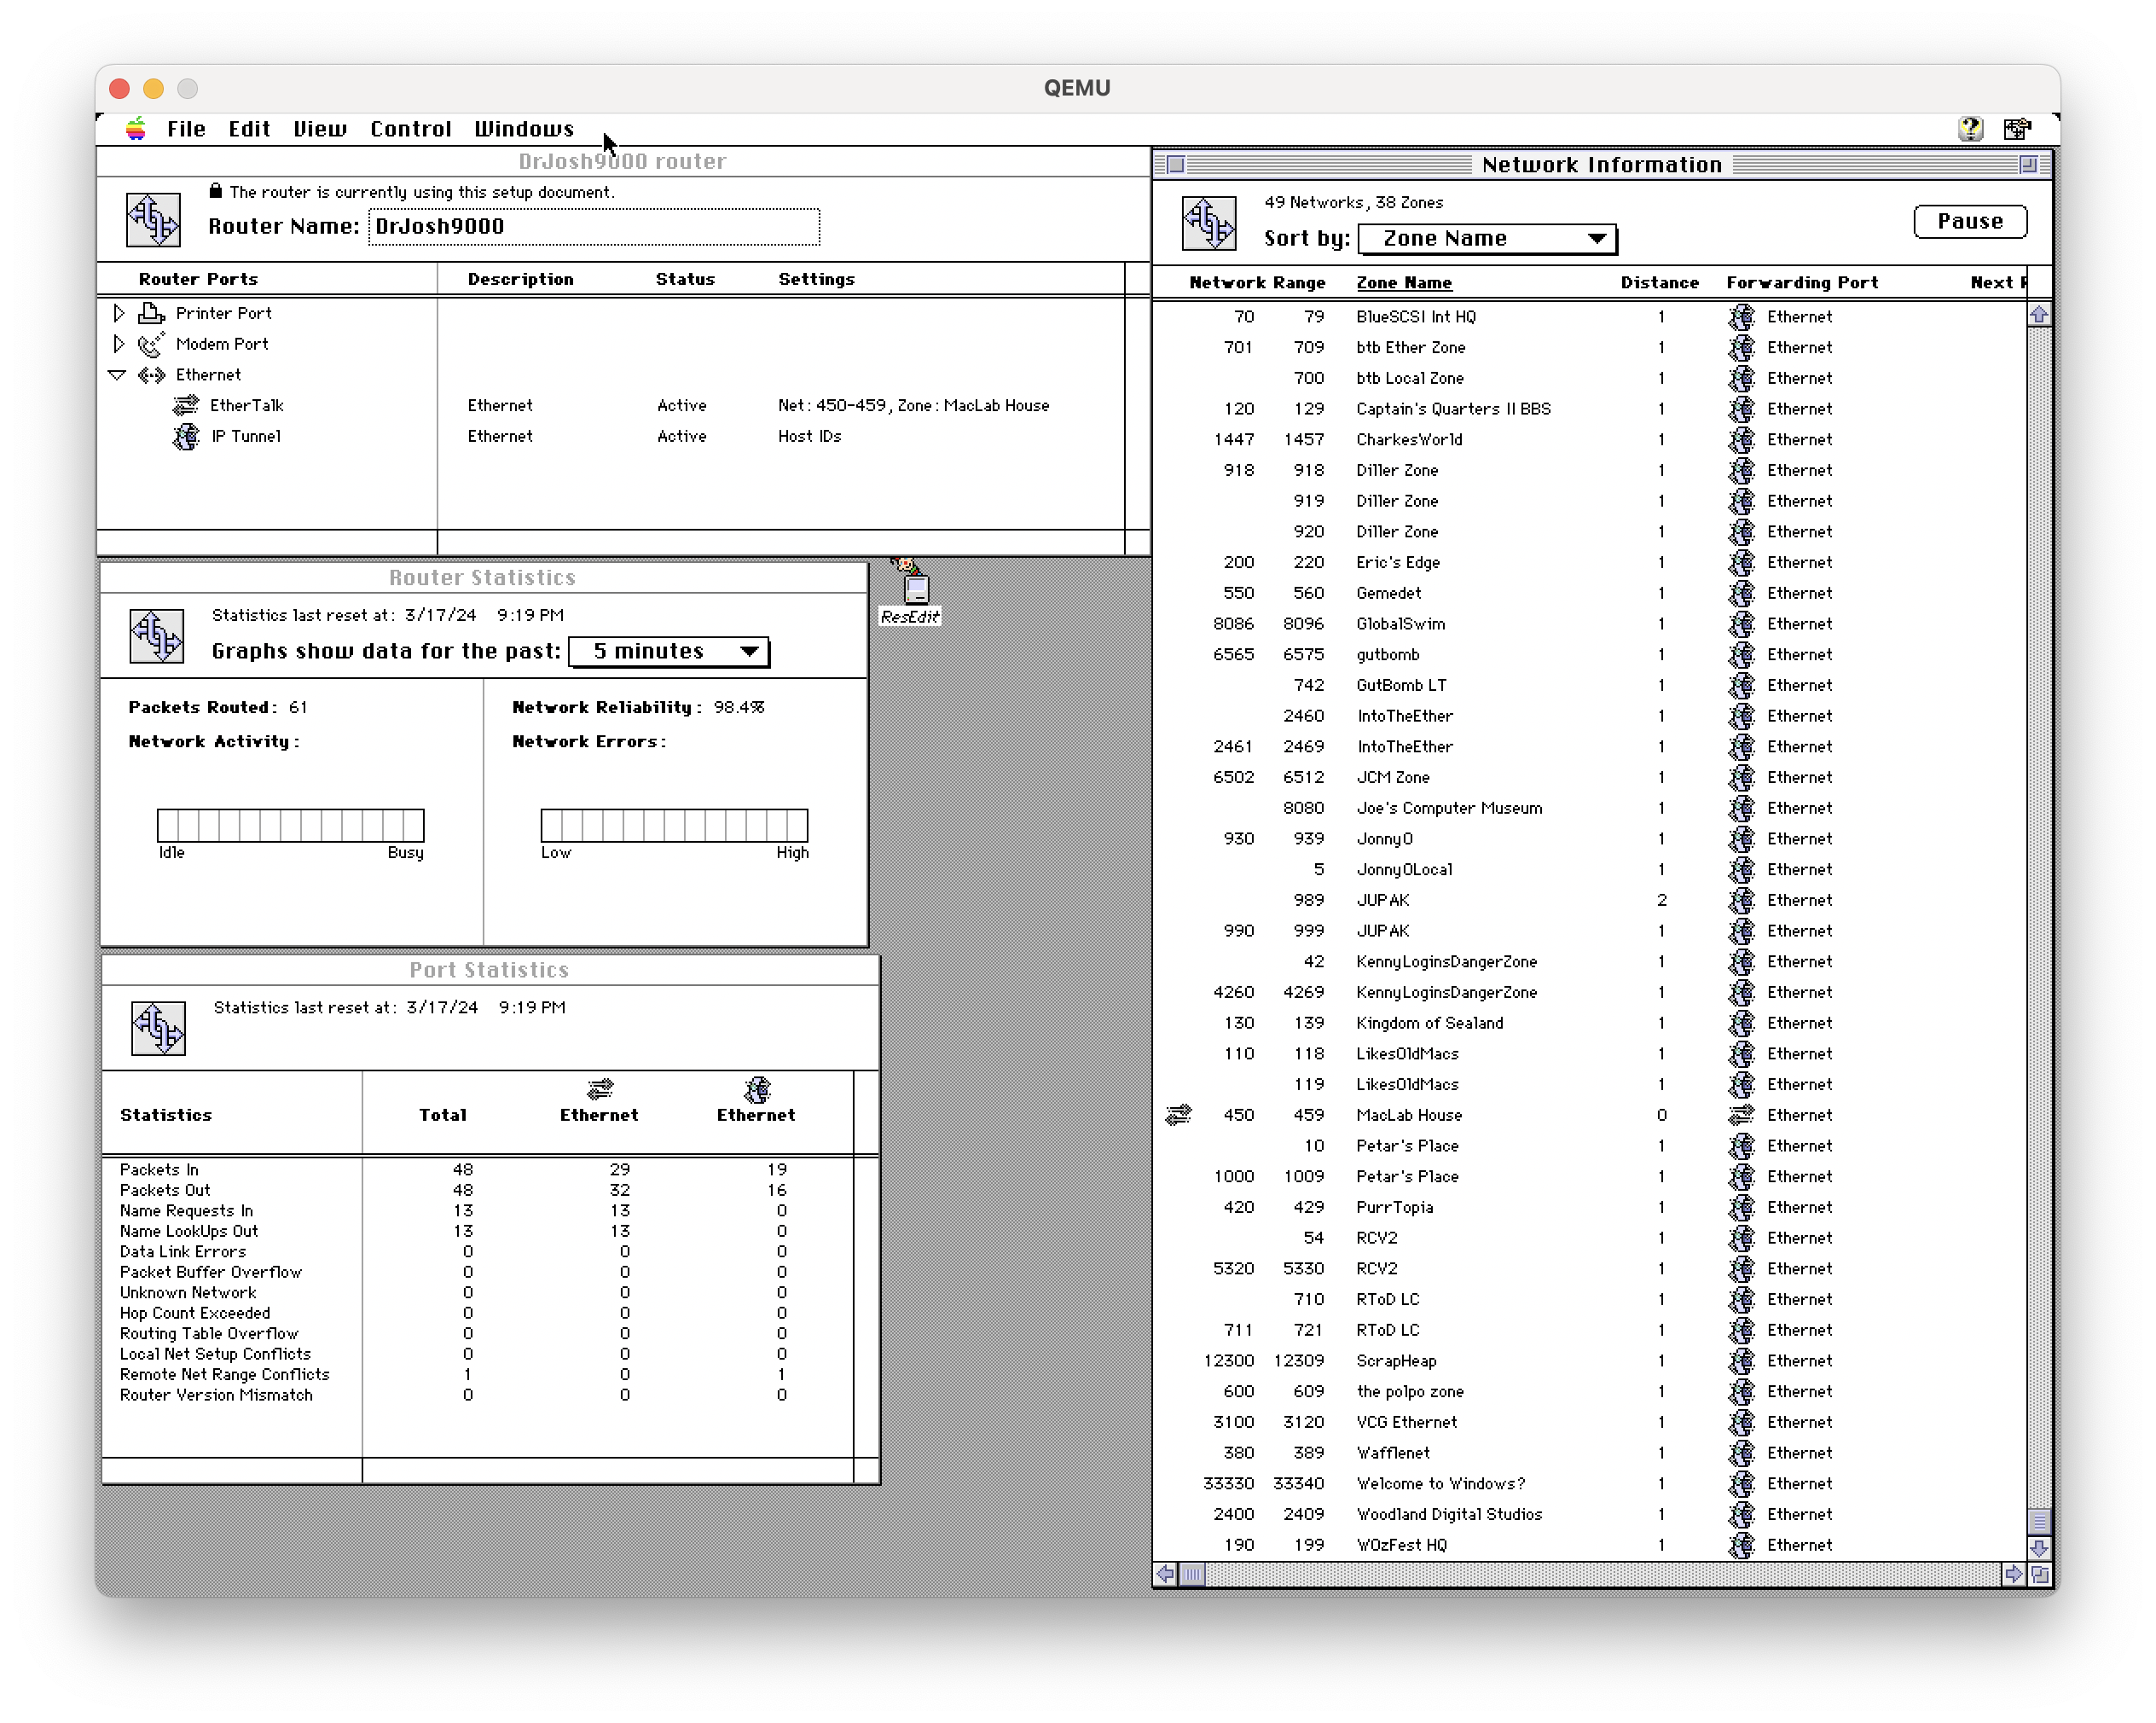The width and height of the screenshot is (2156, 1723).
Task: Select the 'Welcome to Windows?' zone row
Action: tap(1590, 1484)
